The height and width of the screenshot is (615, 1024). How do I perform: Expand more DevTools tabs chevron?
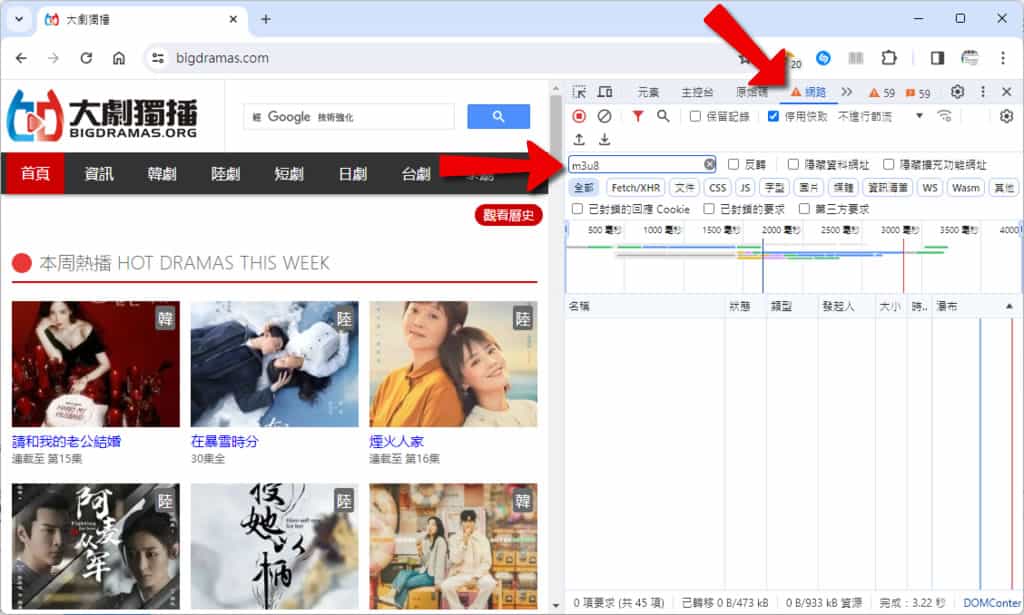point(846,92)
